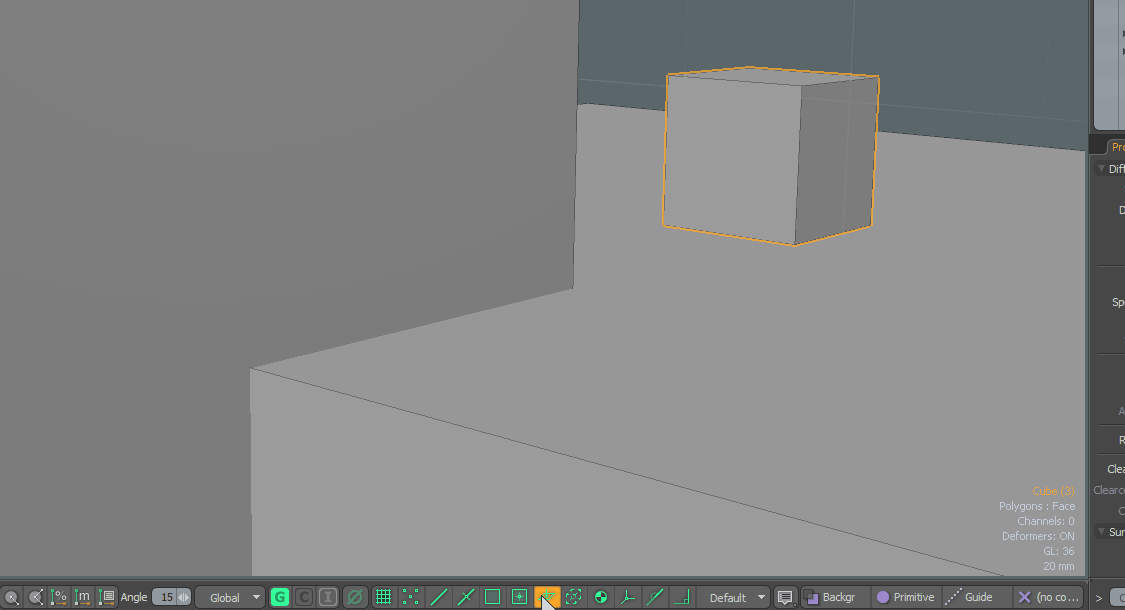This screenshot has height=610, width=1125.
Task: Enable curve snapping icon
Action: pyautogui.click(x=655, y=597)
